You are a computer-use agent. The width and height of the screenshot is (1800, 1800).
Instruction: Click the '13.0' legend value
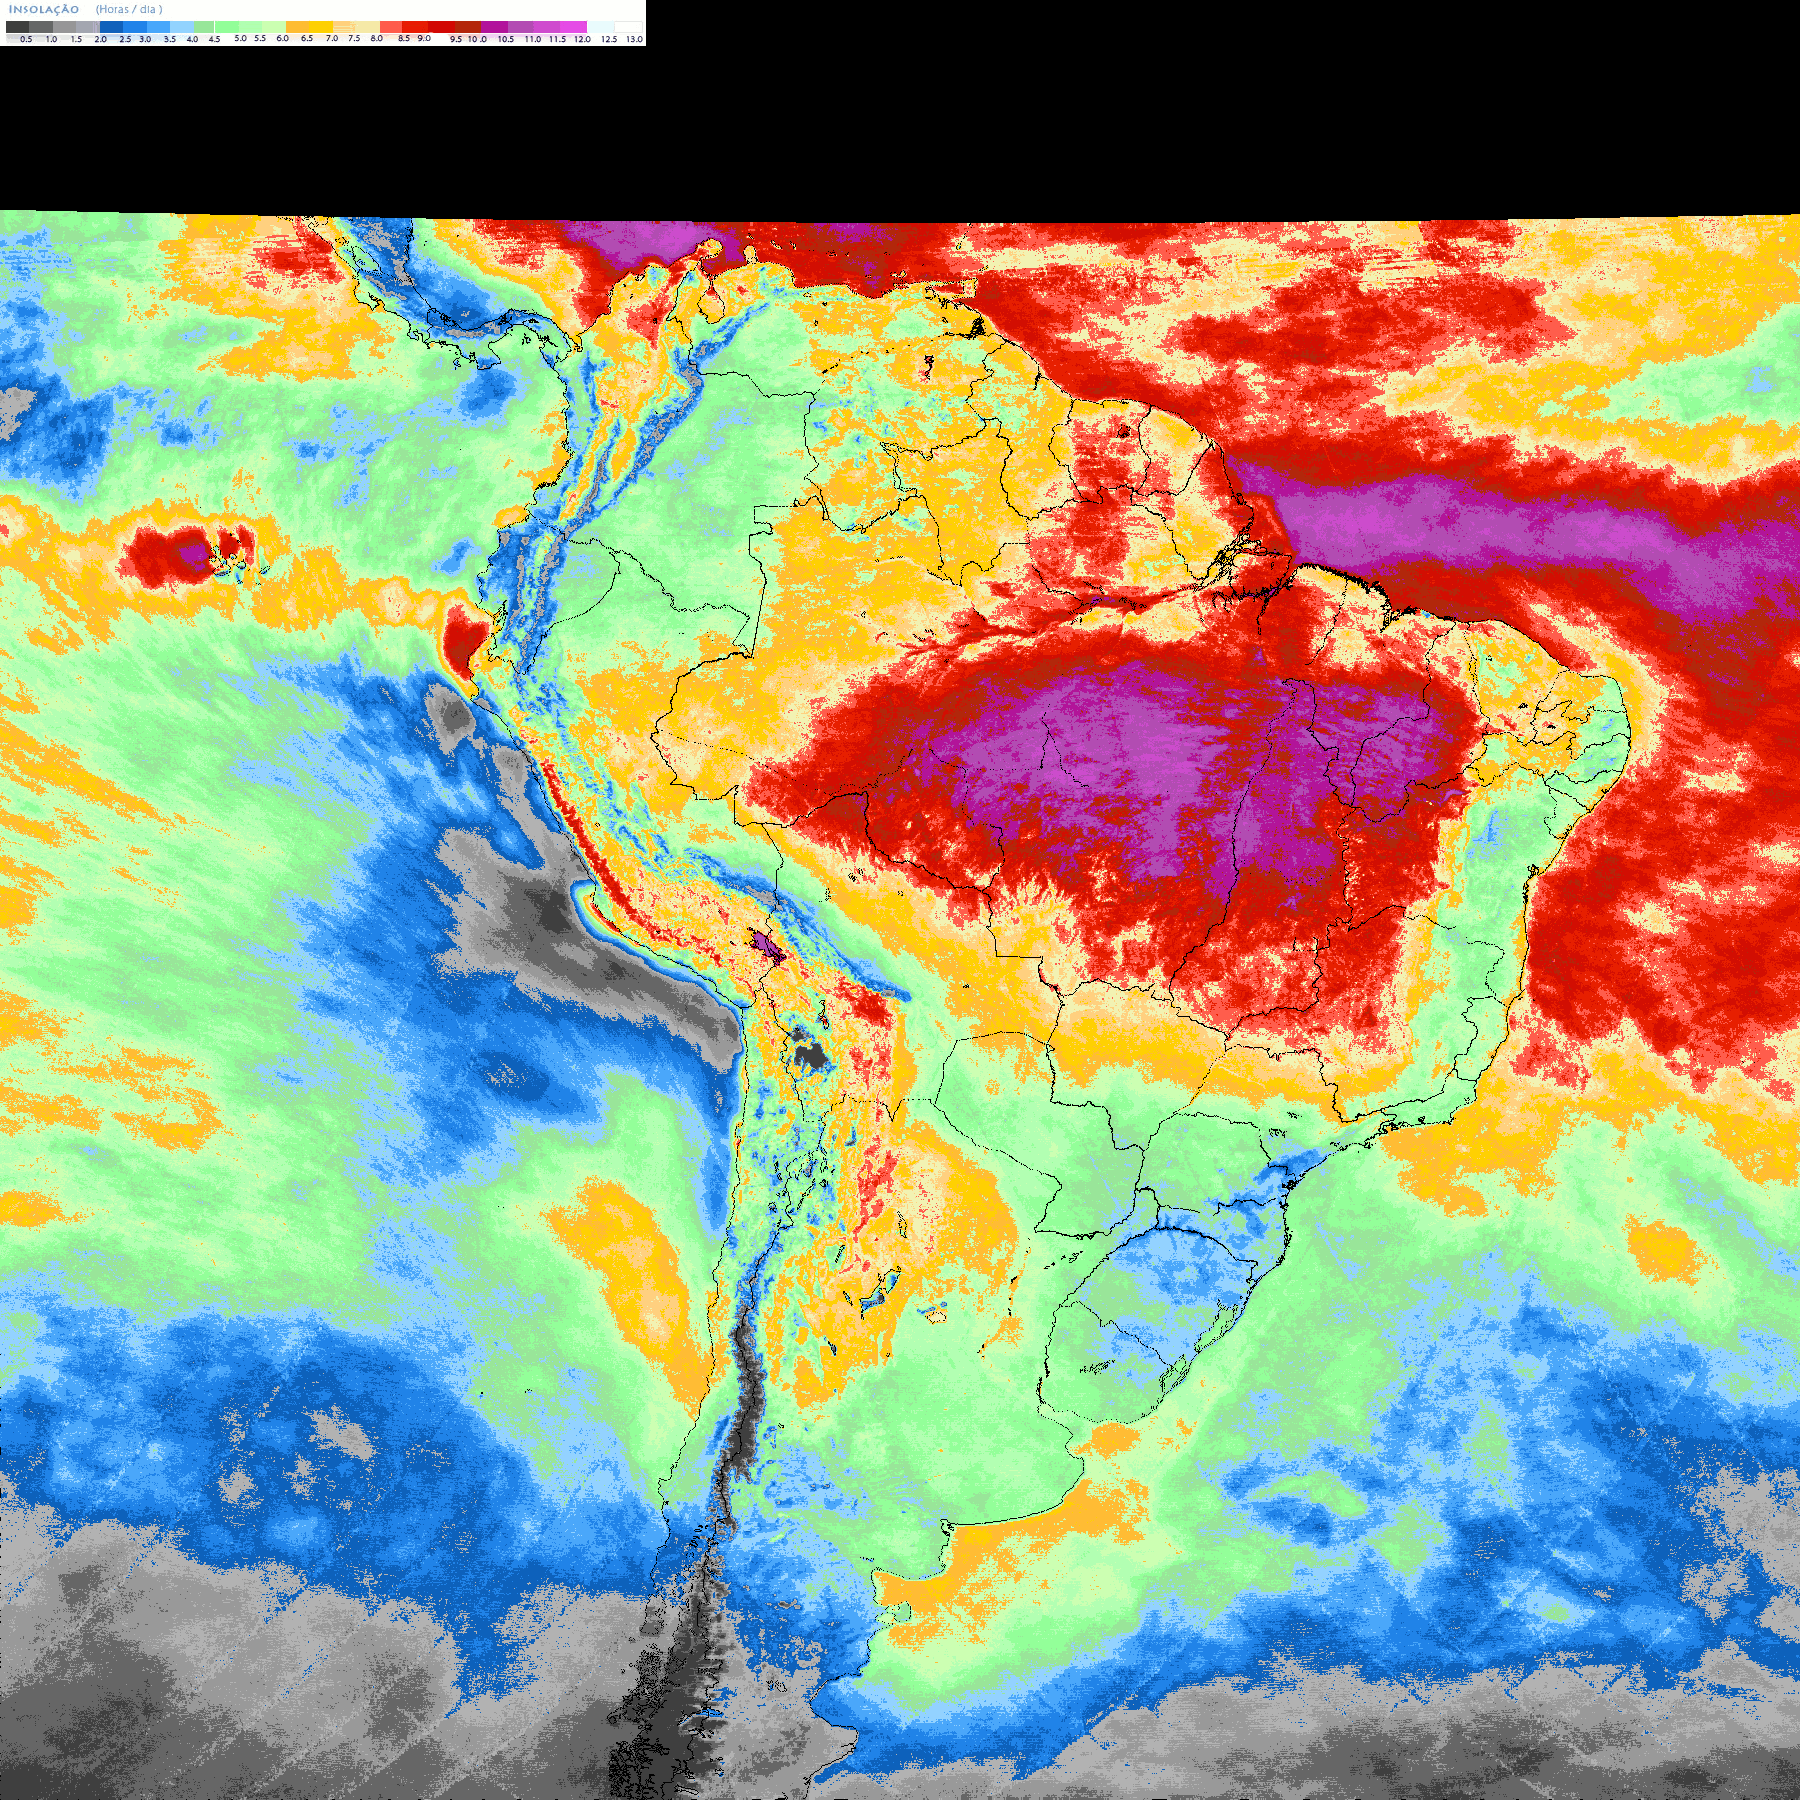(634, 39)
